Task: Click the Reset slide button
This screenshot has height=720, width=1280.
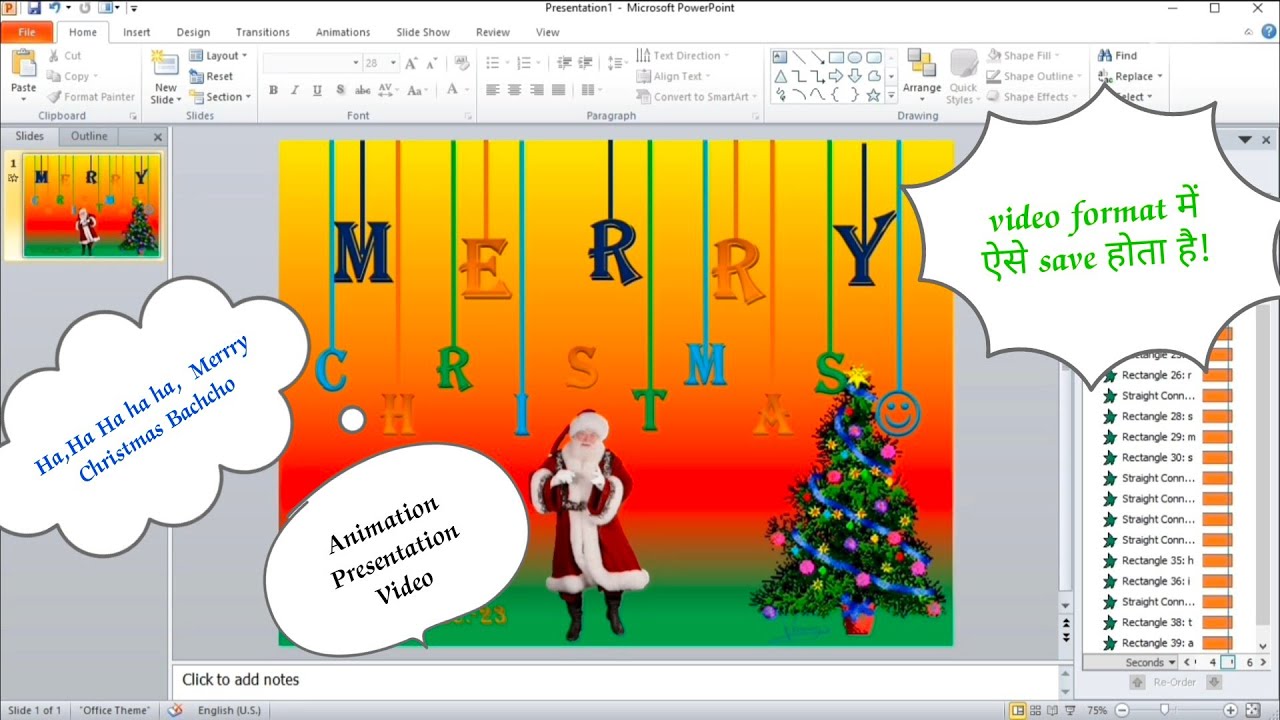Action: 211,76
